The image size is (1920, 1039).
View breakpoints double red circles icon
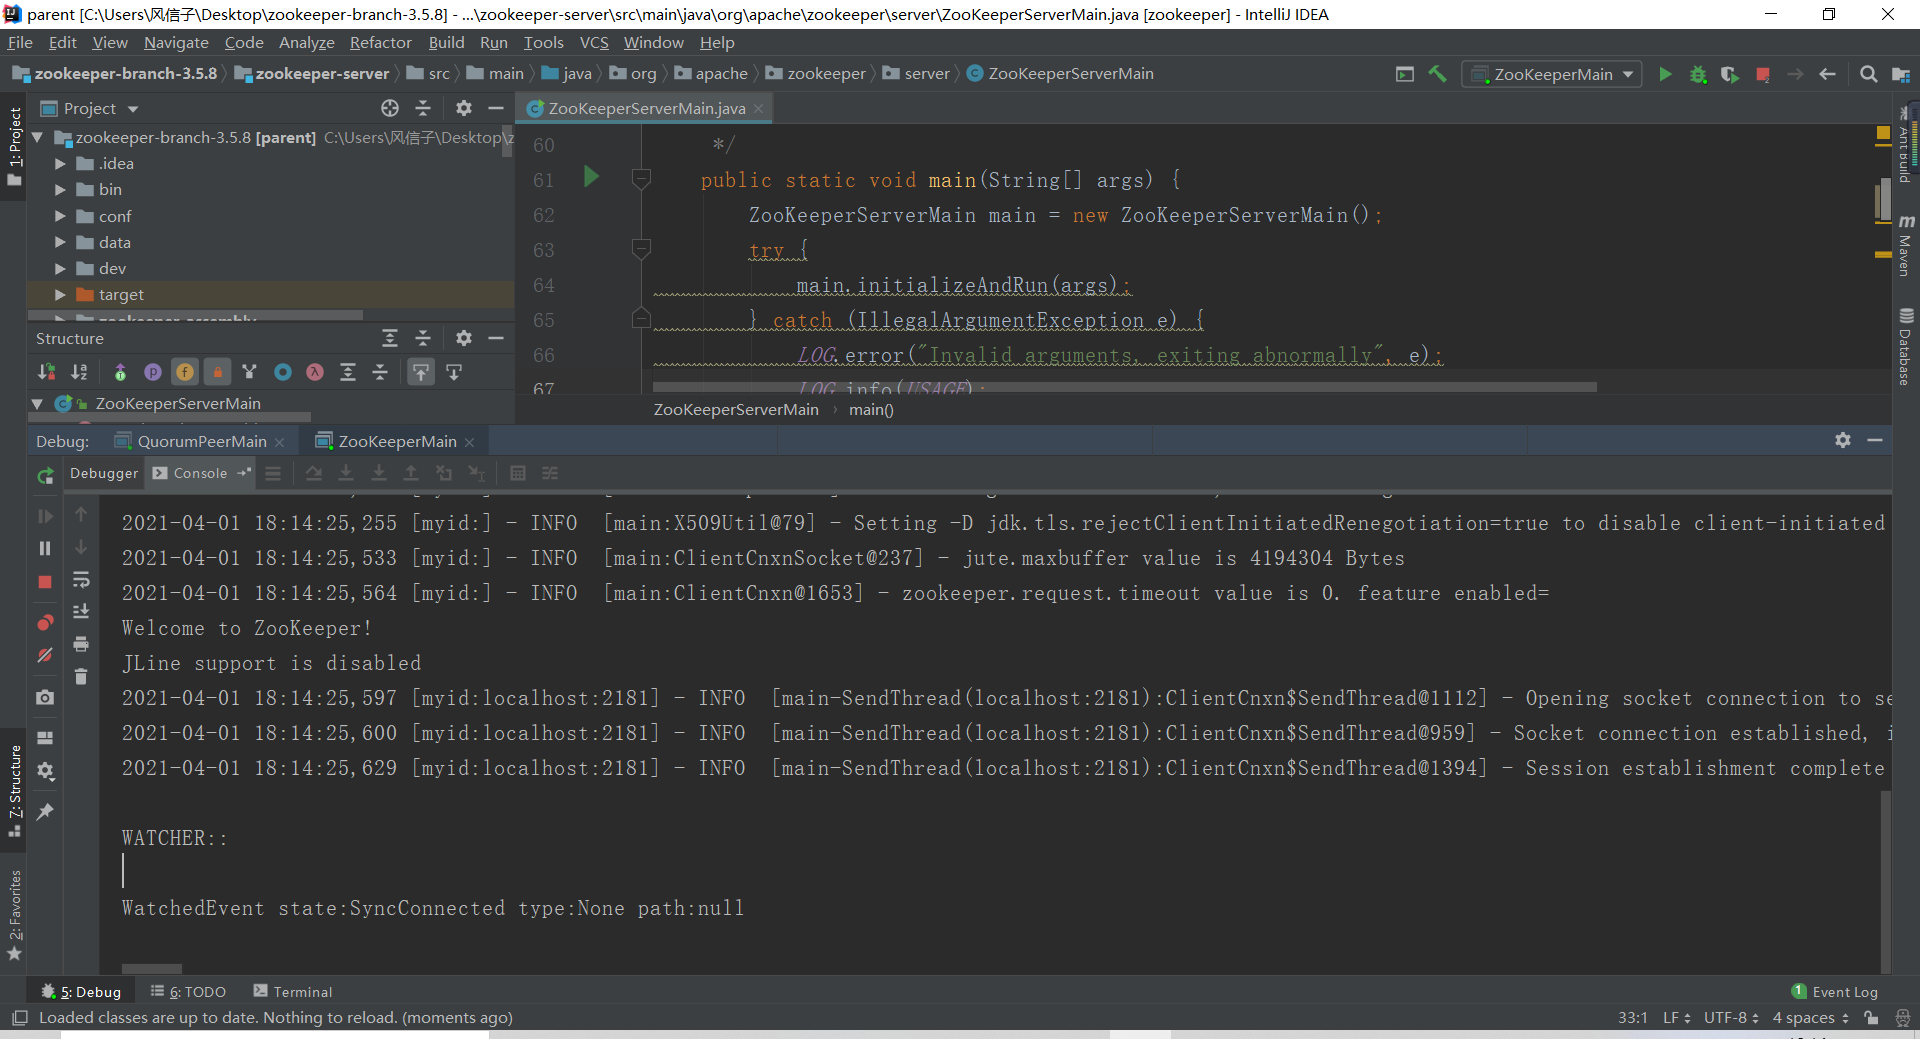click(x=45, y=622)
